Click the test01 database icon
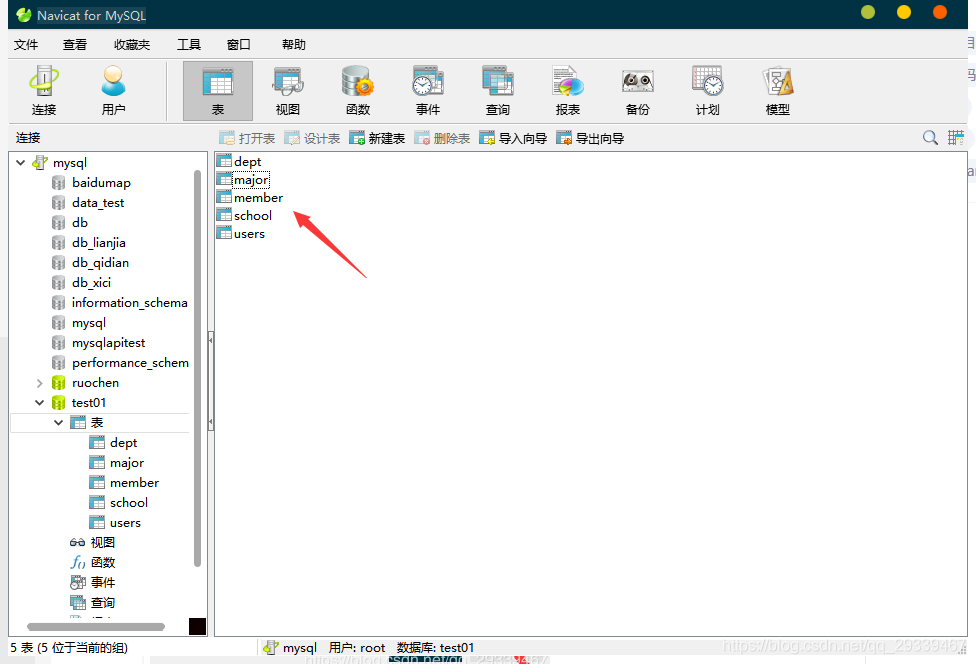Viewport: 976px width, 664px height. (x=59, y=403)
